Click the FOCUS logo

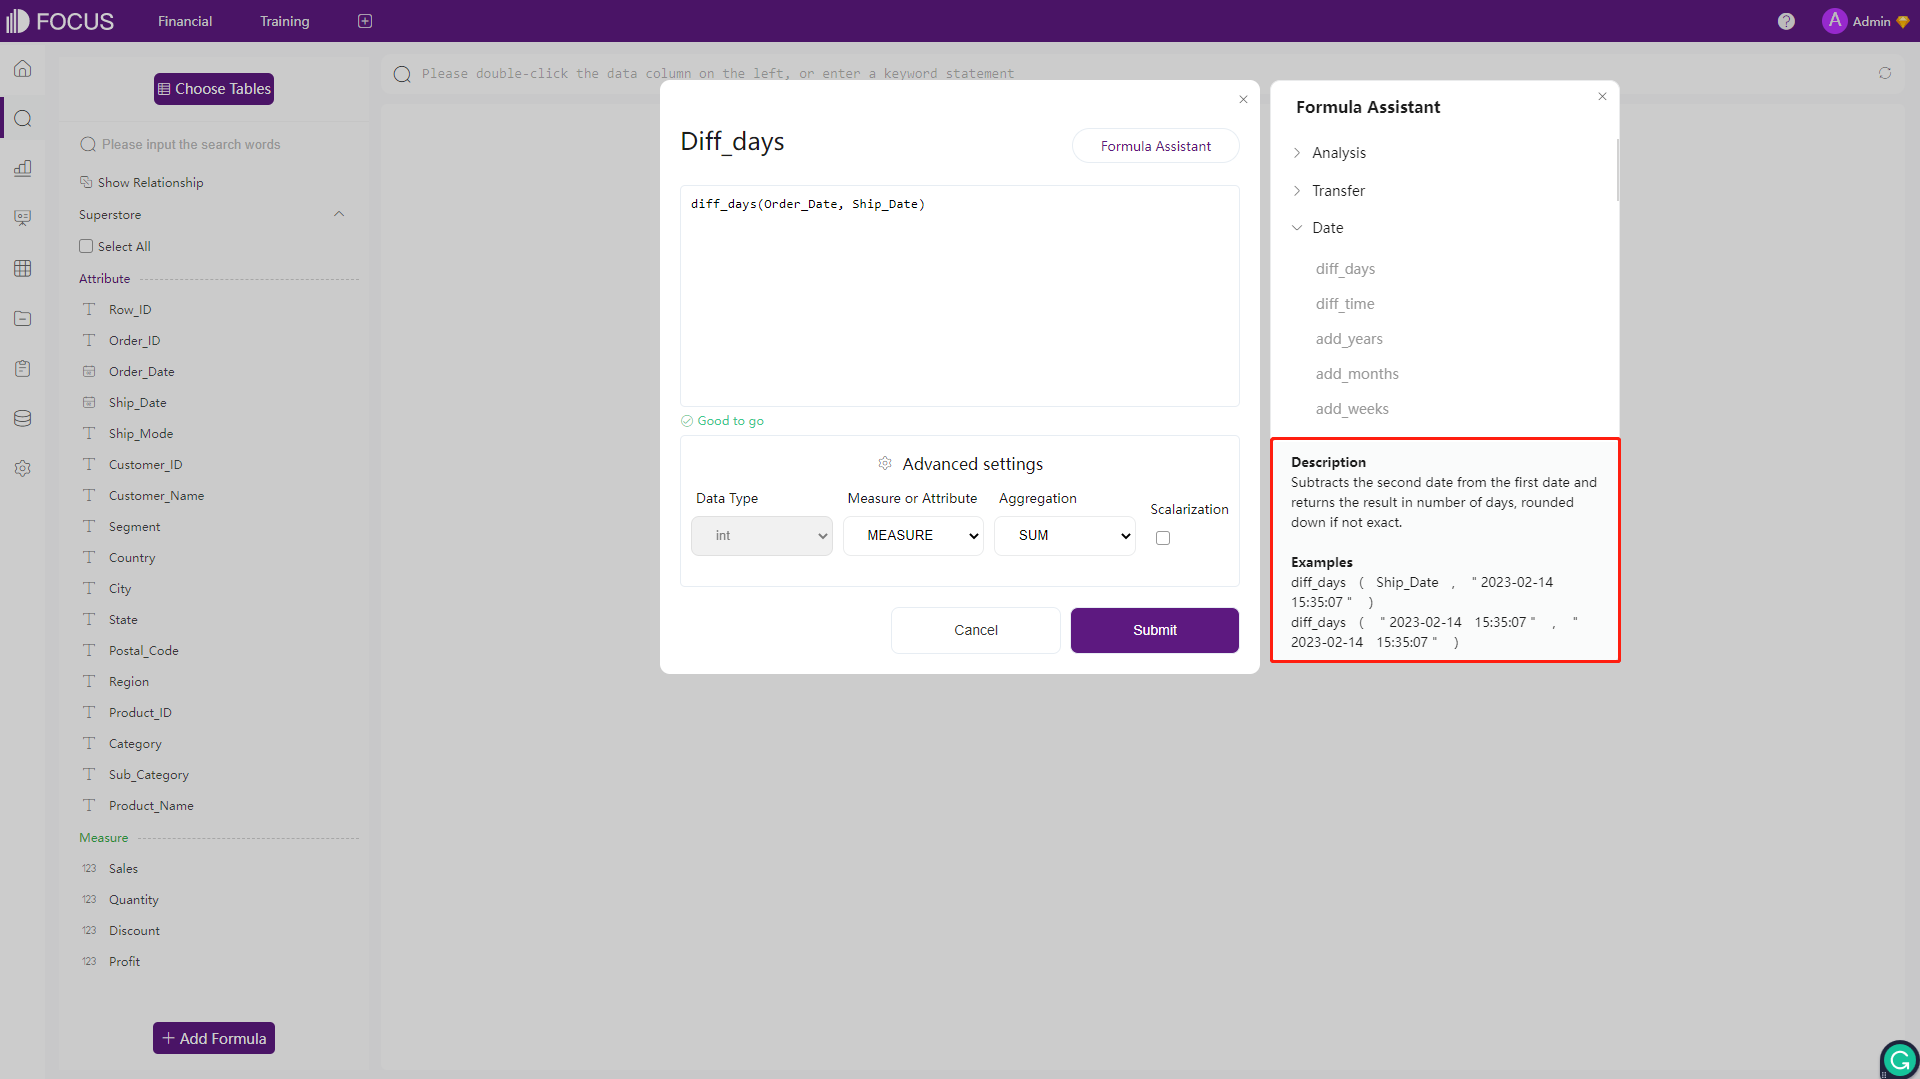coord(60,21)
